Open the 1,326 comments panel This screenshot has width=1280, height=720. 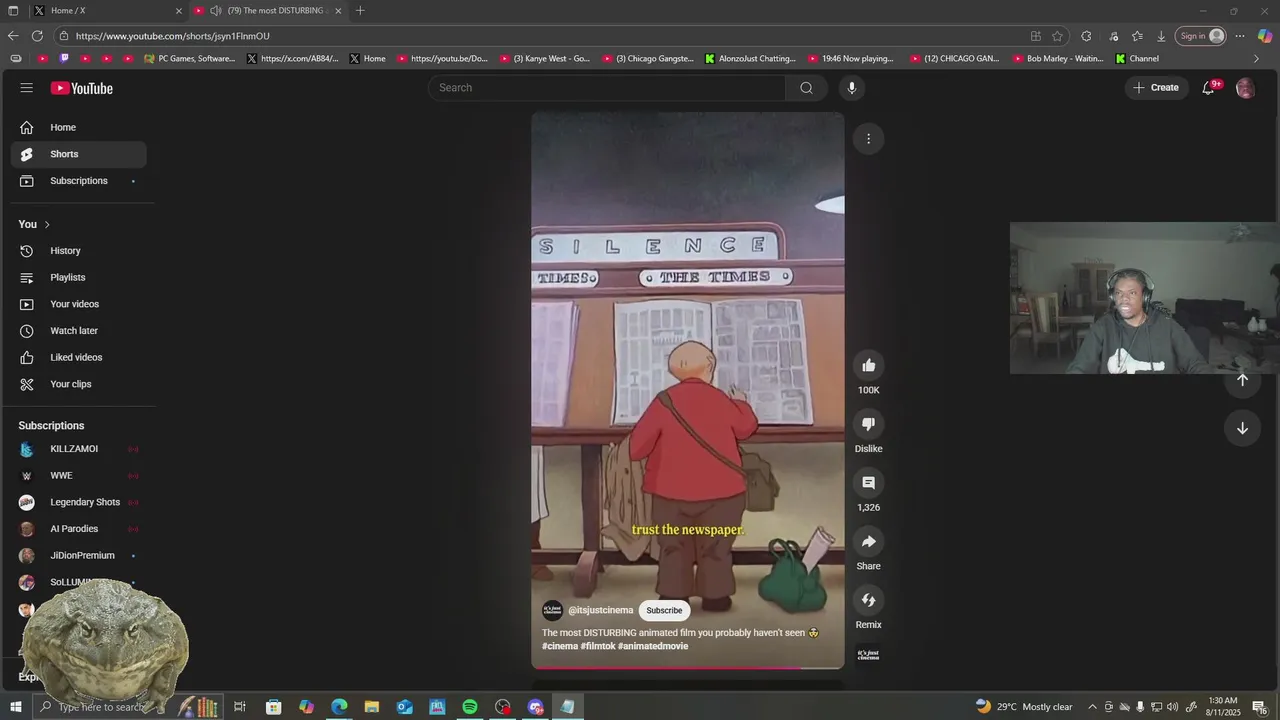tap(868, 483)
